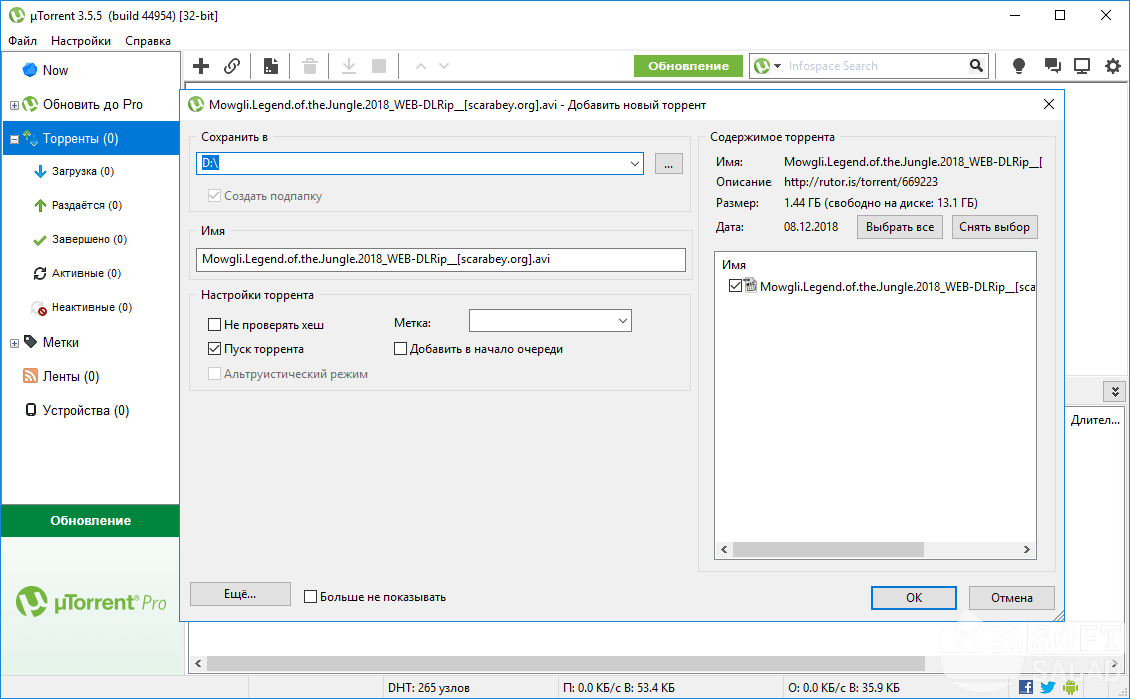The image size is (1130, 699).
Task: Click the search magnifier icon
Action: click(976, 66)
